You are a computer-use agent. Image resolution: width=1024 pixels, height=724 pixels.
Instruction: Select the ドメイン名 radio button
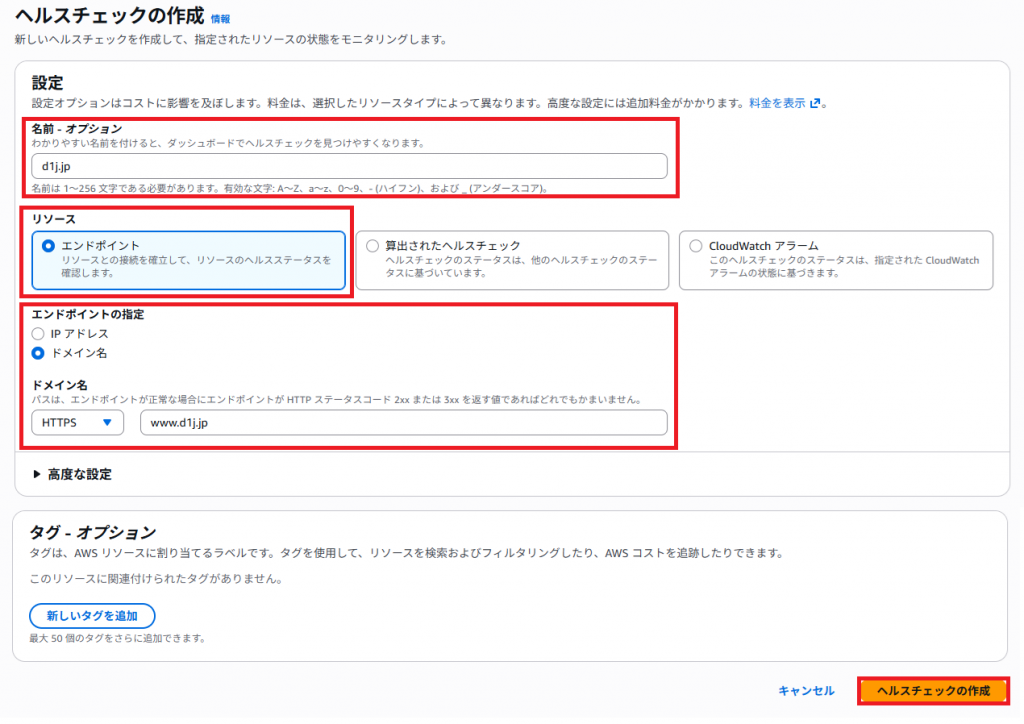pyautogui.click(x=38, y=353)
